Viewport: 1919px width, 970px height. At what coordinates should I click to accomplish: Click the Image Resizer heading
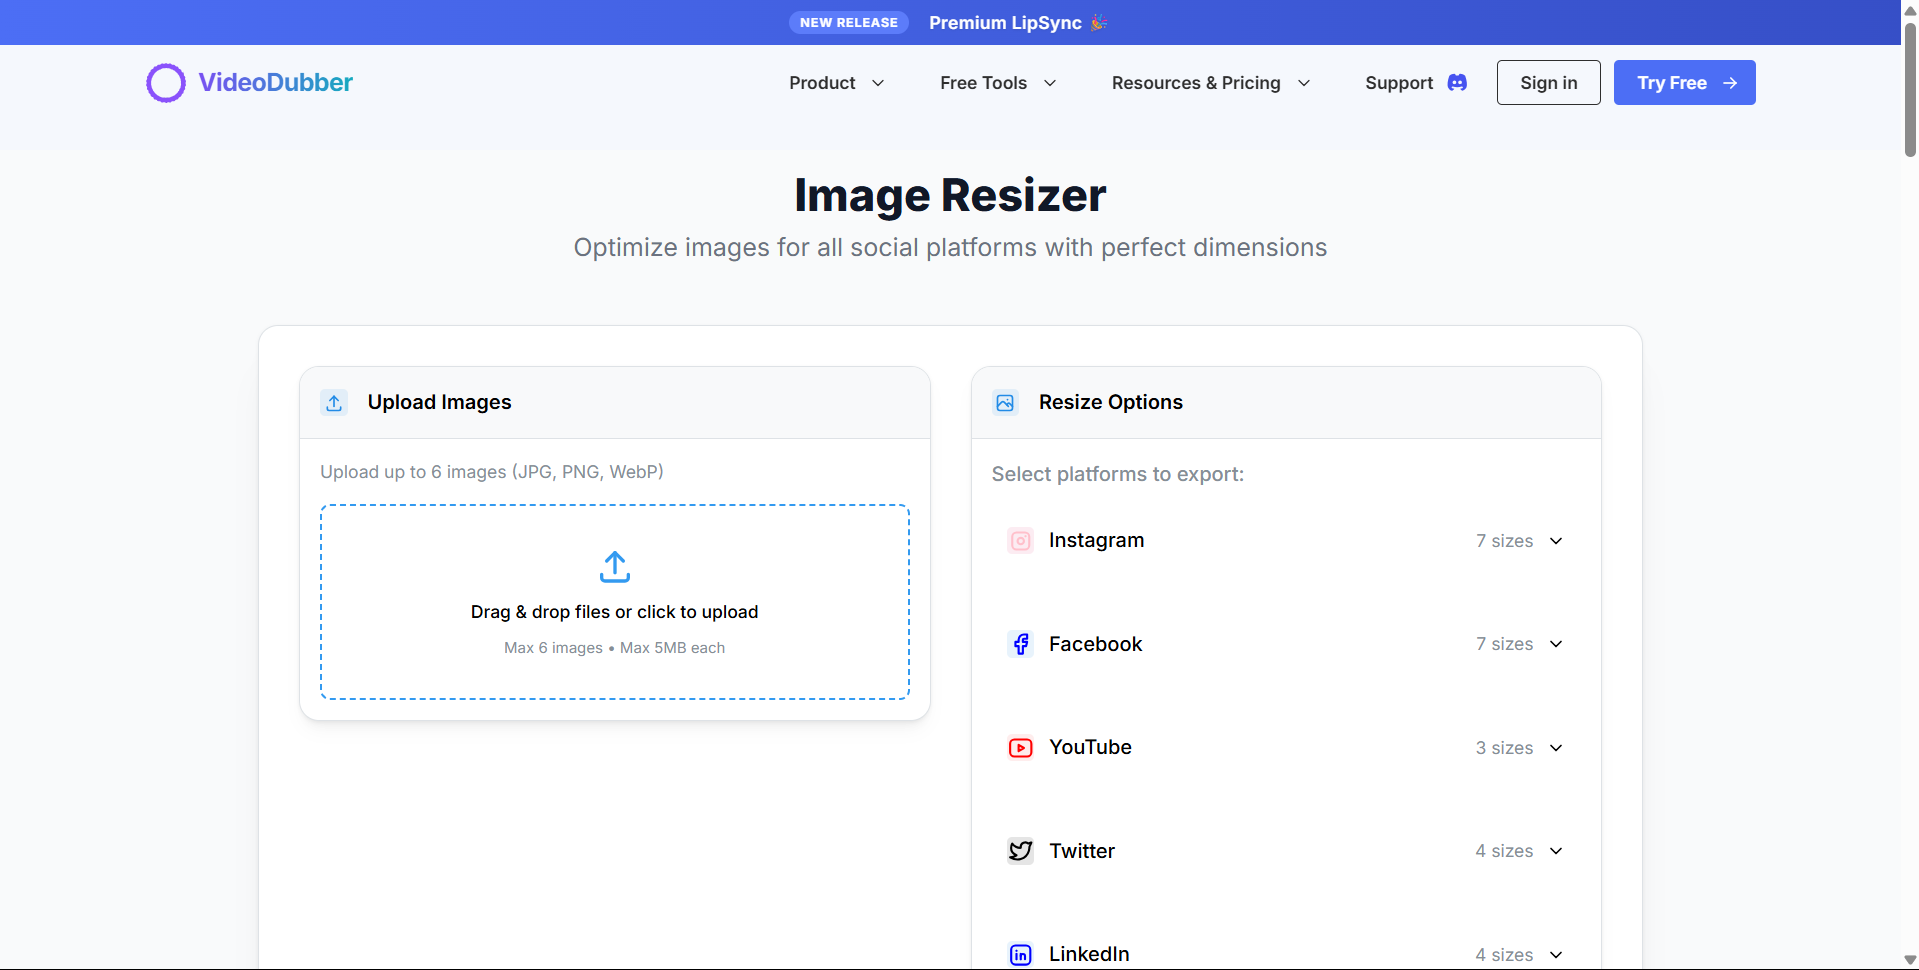tap(950, 195)
